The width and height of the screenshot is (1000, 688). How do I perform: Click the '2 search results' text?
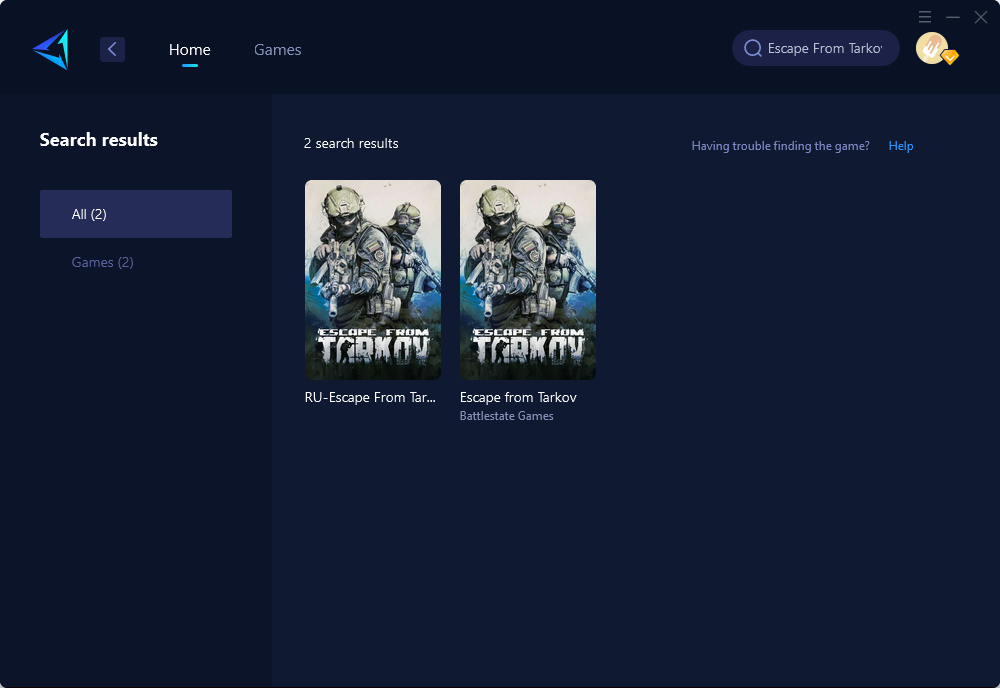351,143
